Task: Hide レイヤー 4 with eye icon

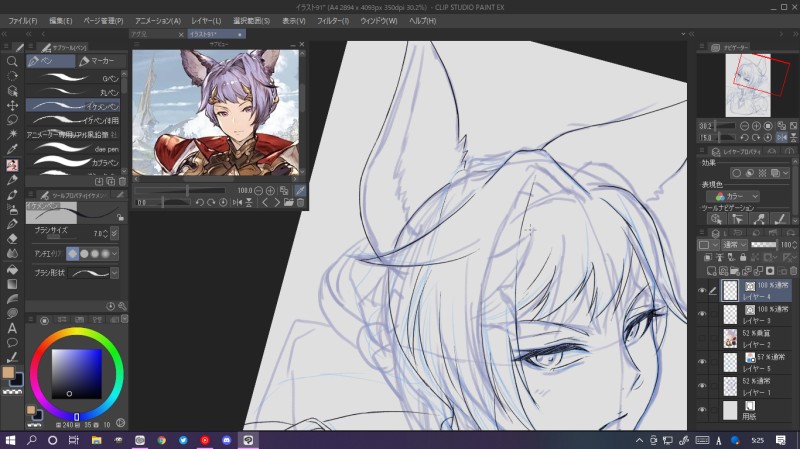Action: click(702, 290)
